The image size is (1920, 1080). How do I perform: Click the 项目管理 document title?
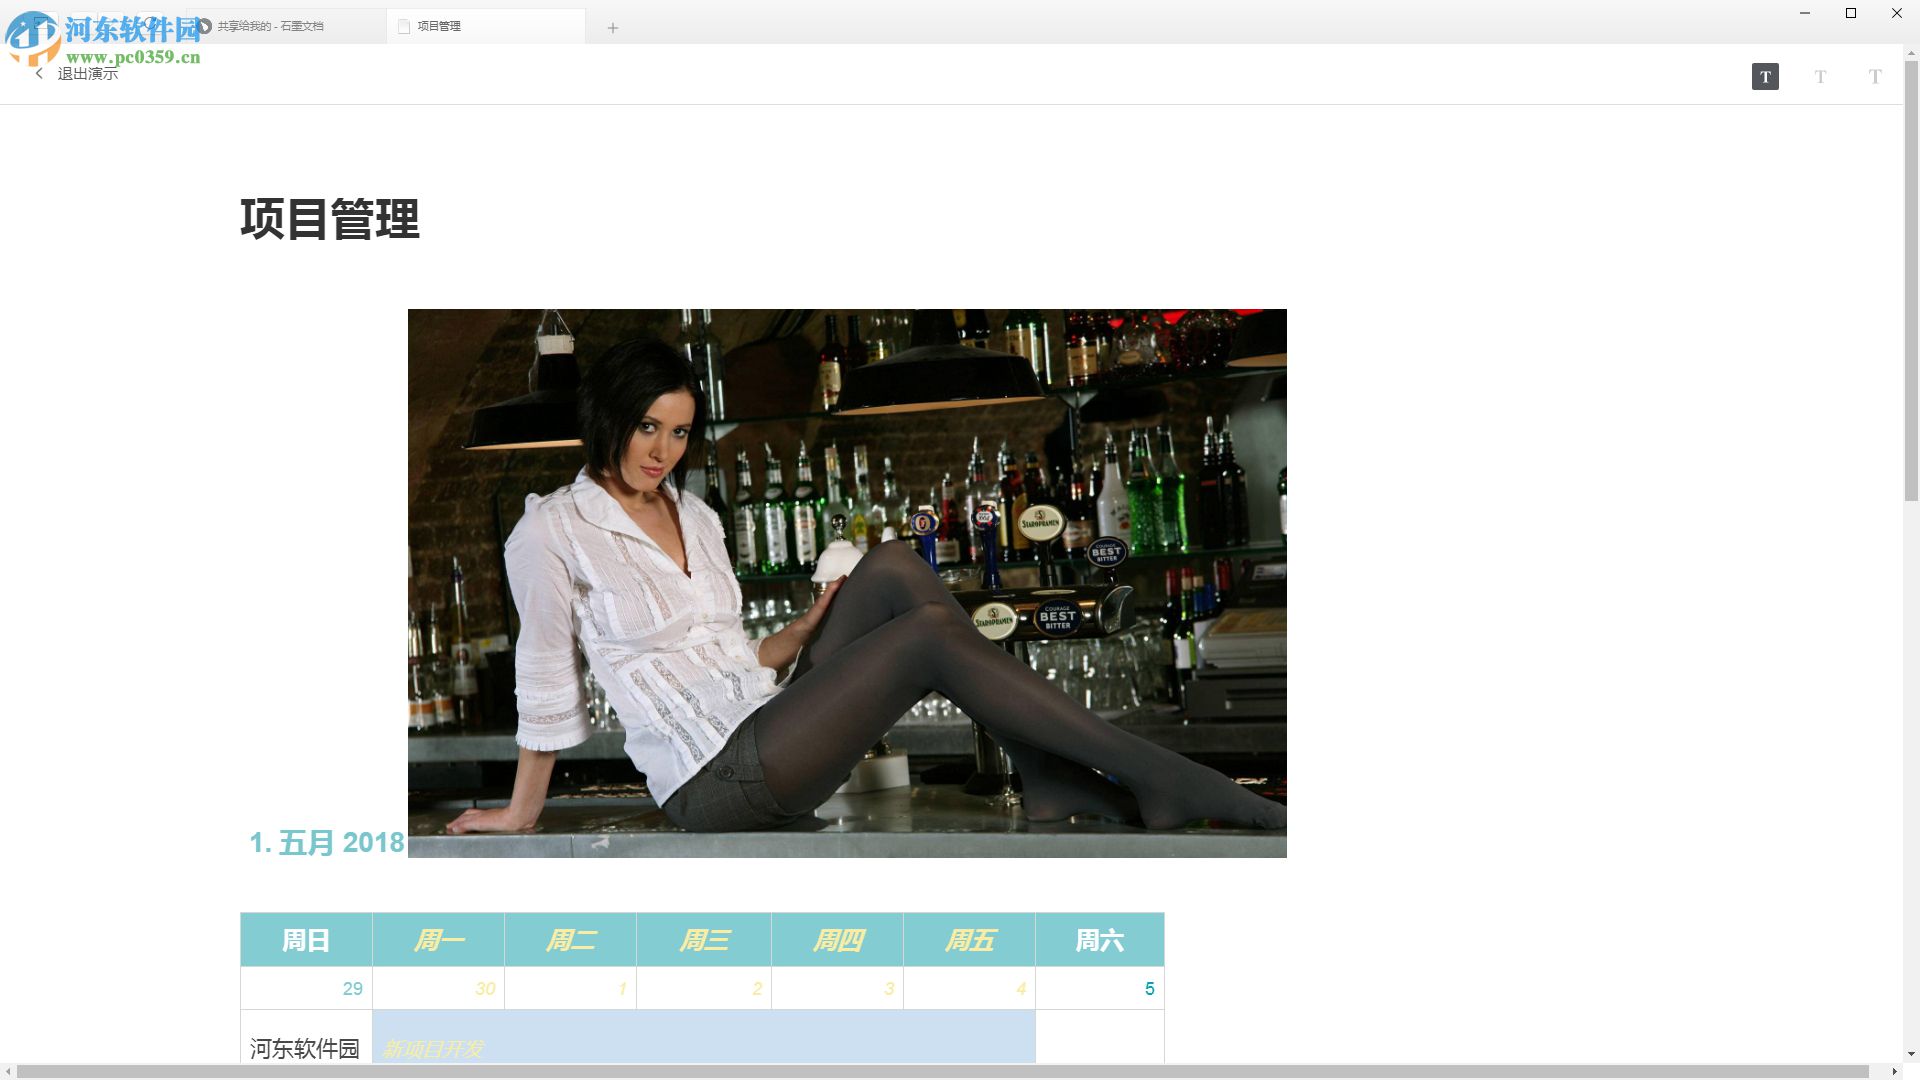(x=330, y=219)
